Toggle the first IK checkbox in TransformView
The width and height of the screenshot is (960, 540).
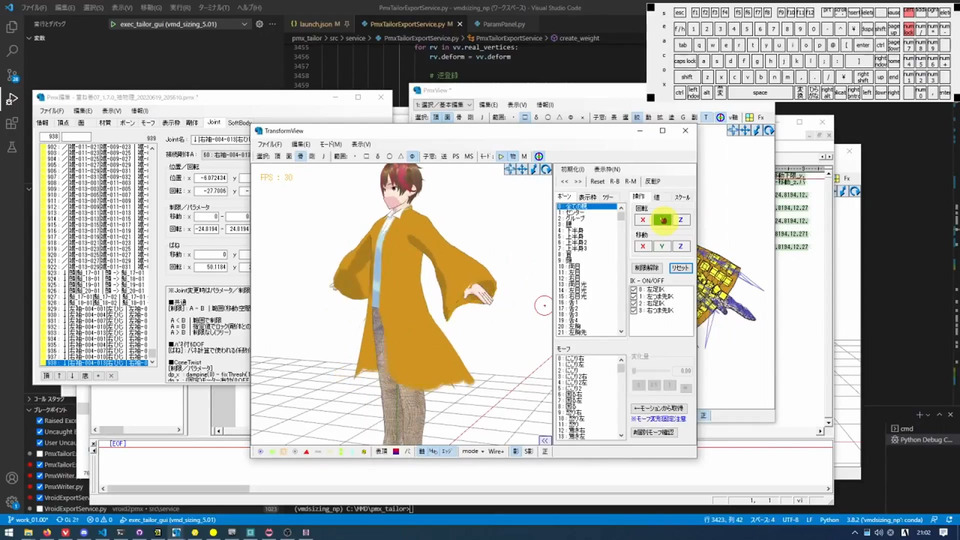tap(634, 290)
